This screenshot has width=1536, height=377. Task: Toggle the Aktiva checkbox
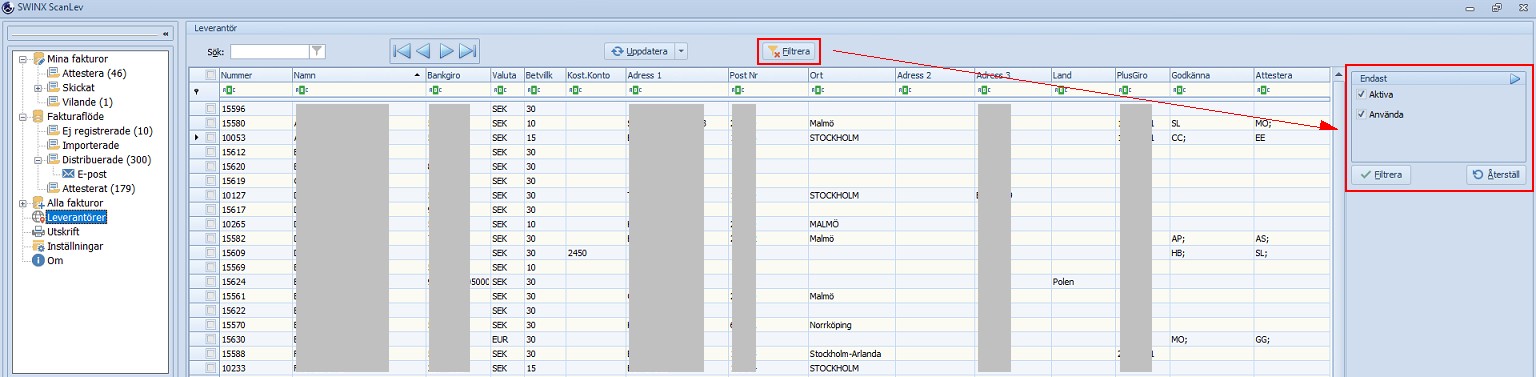[1361, 94]
